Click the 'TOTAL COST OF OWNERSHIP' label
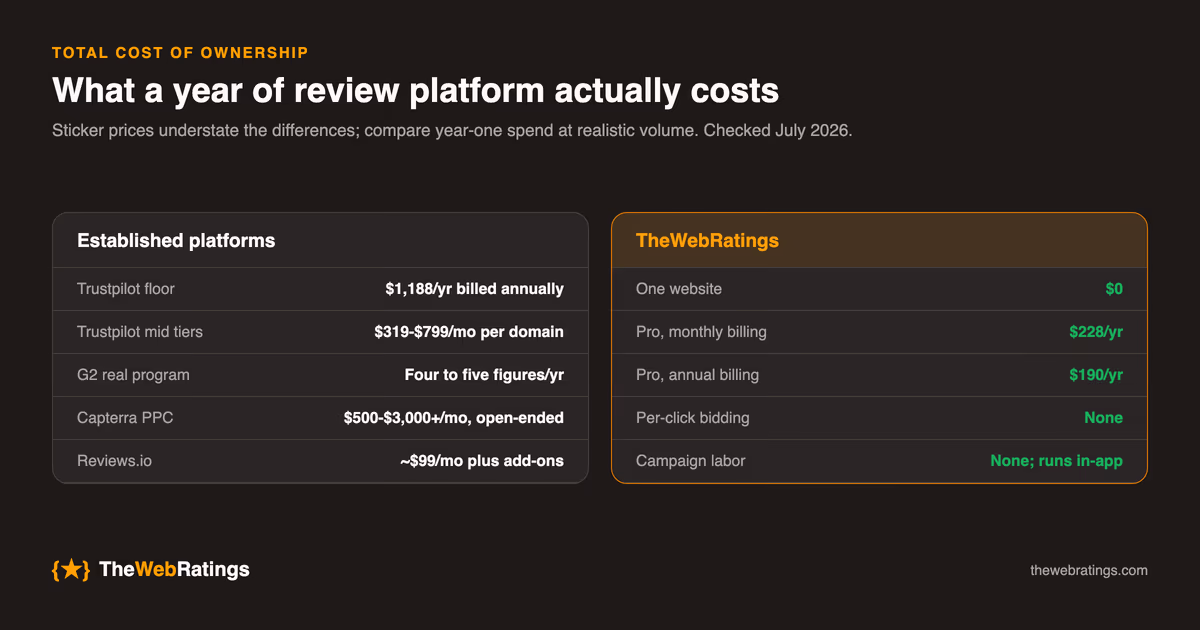Image resolution: width=1200 pixels, height=630 pixels. pos(180,53)
